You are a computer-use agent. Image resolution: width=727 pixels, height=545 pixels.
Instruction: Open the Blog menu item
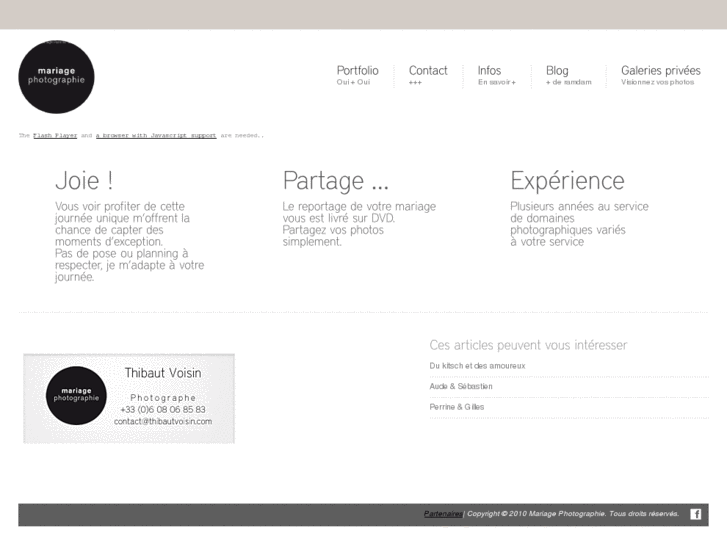[568, 75]
